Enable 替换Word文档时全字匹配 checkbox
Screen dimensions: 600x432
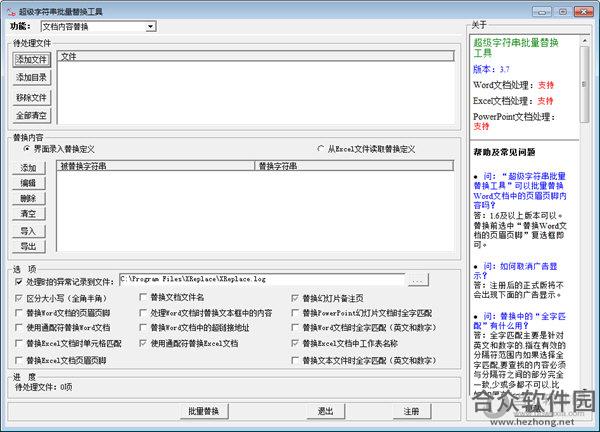click(x=295, y=328)
